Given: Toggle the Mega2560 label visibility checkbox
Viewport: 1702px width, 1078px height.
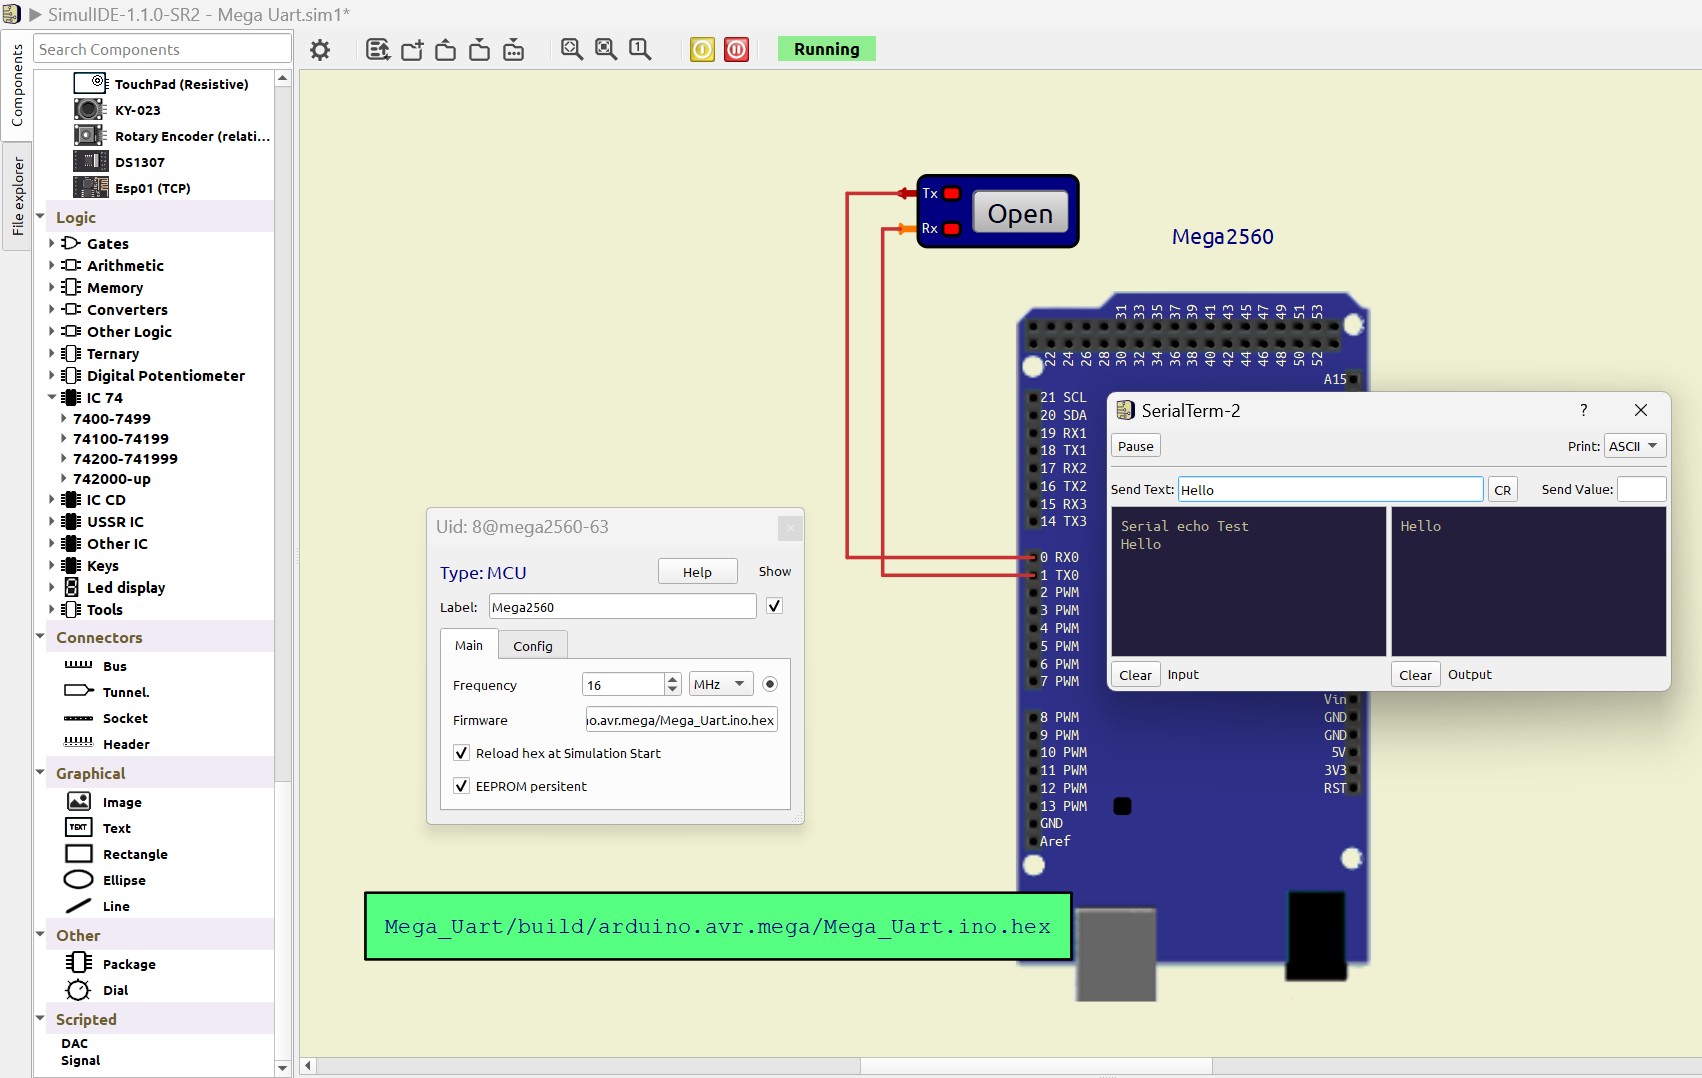Looking at the screenshot, I should (x=774, y=606).
